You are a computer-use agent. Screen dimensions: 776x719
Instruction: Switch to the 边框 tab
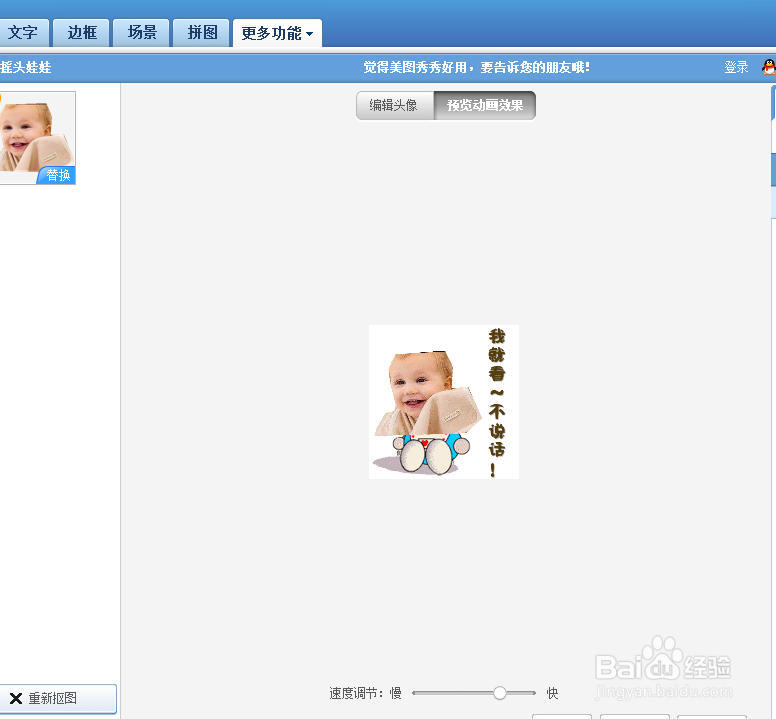pos(81,33)
